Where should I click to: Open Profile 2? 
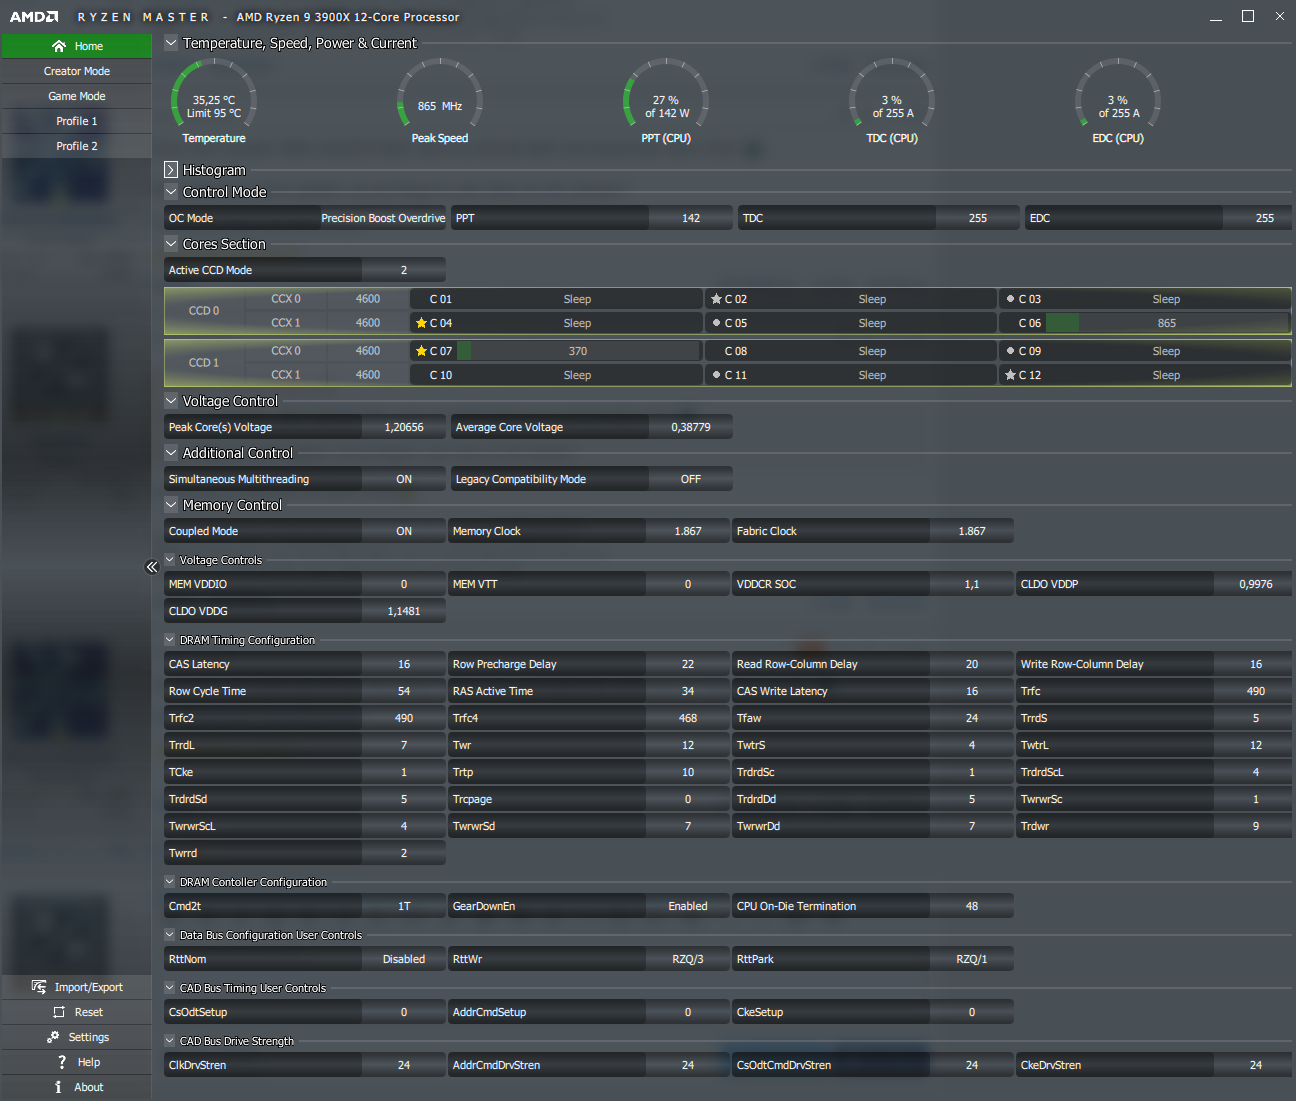[x=77, y=146]
